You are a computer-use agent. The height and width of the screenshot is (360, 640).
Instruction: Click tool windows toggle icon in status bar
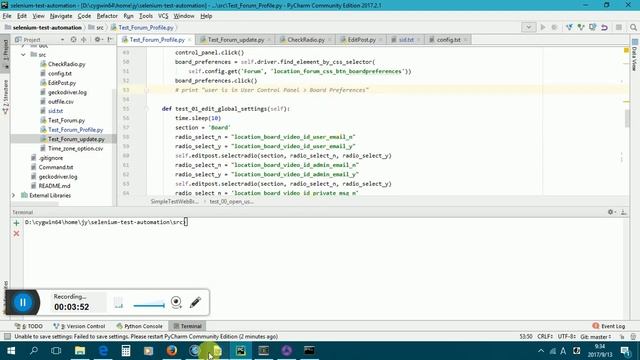point(7,336)
